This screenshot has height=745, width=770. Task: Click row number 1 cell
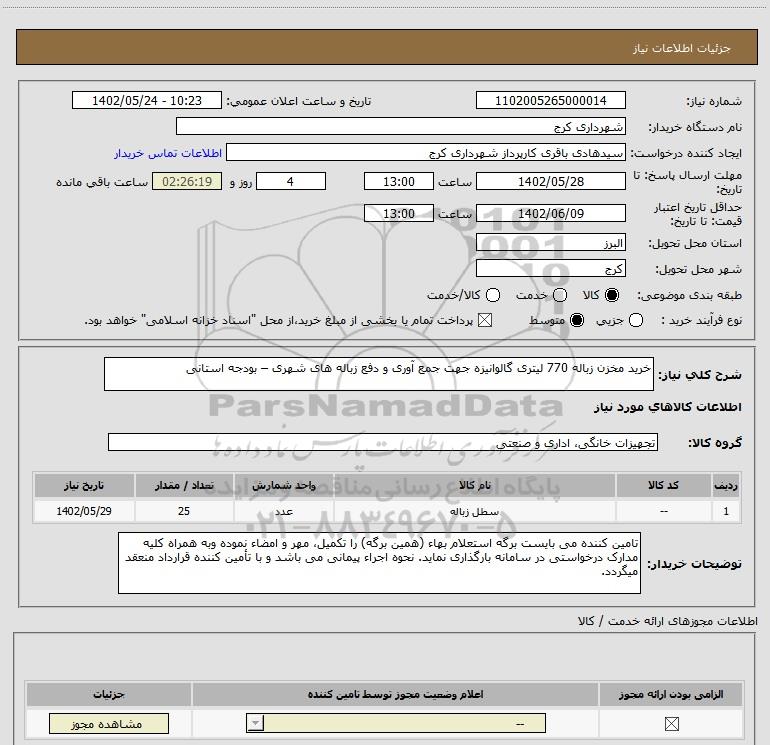click(x=726, y=511)
